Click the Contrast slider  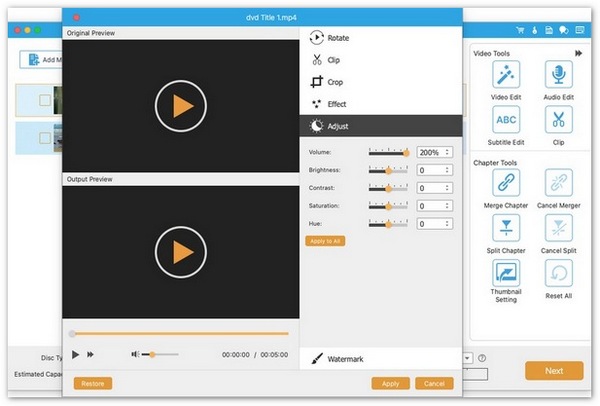point(388,188)
